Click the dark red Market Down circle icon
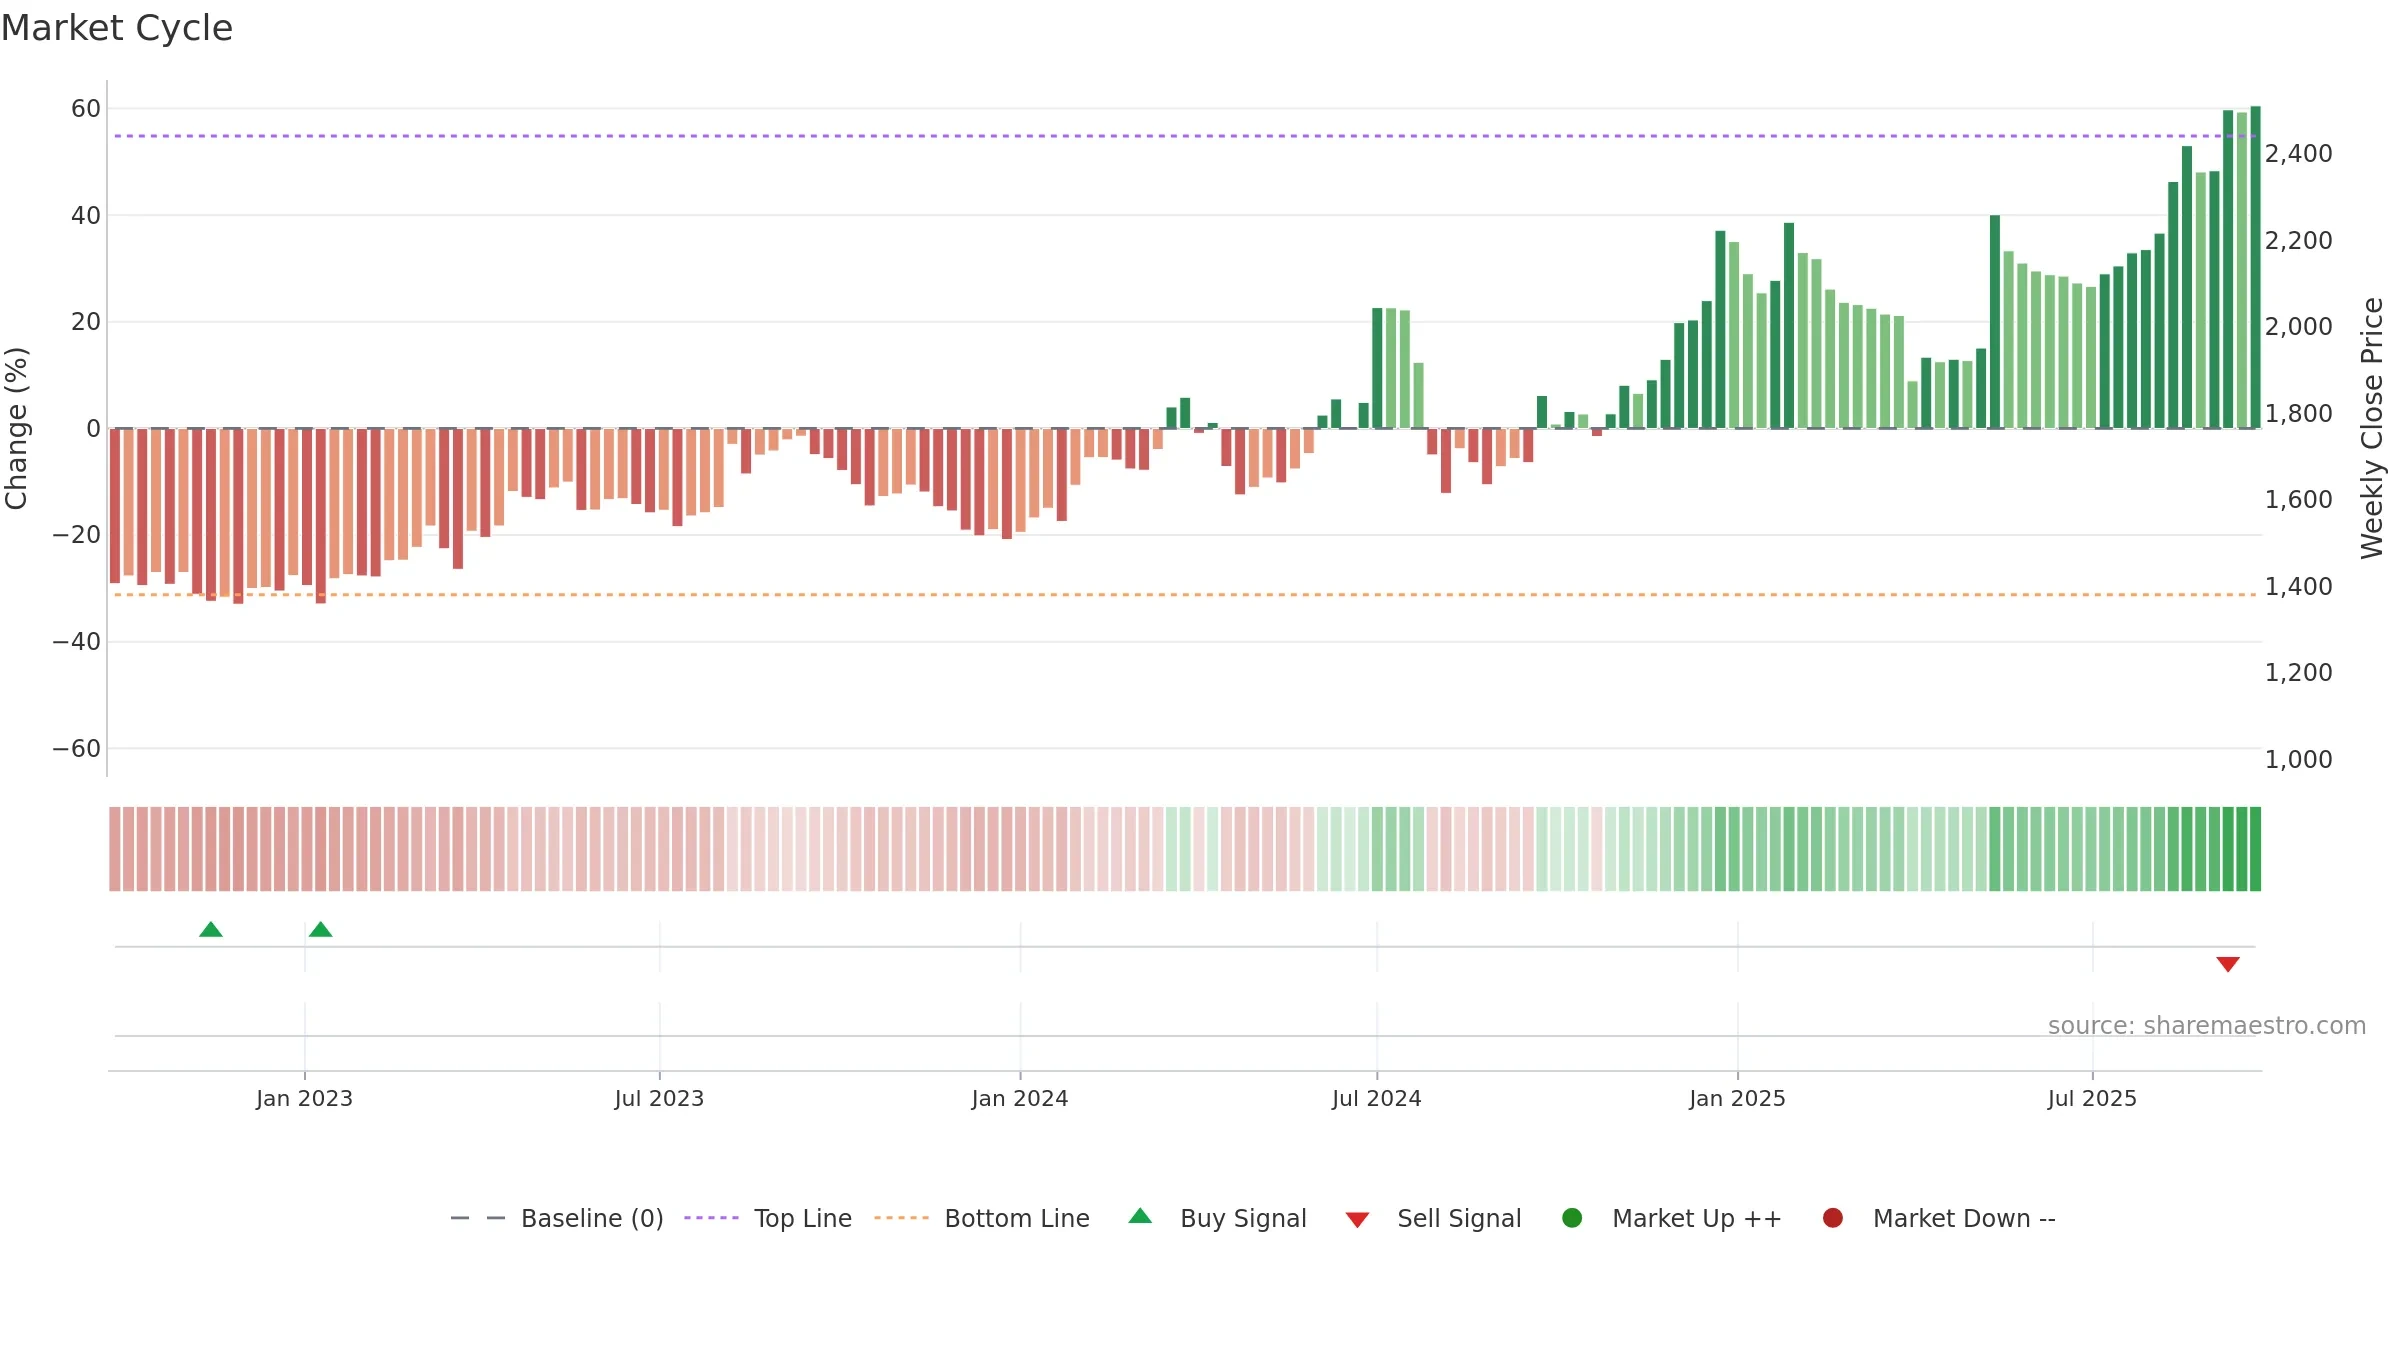Screen dimensions: 2400x1350 (1833, 1218)
